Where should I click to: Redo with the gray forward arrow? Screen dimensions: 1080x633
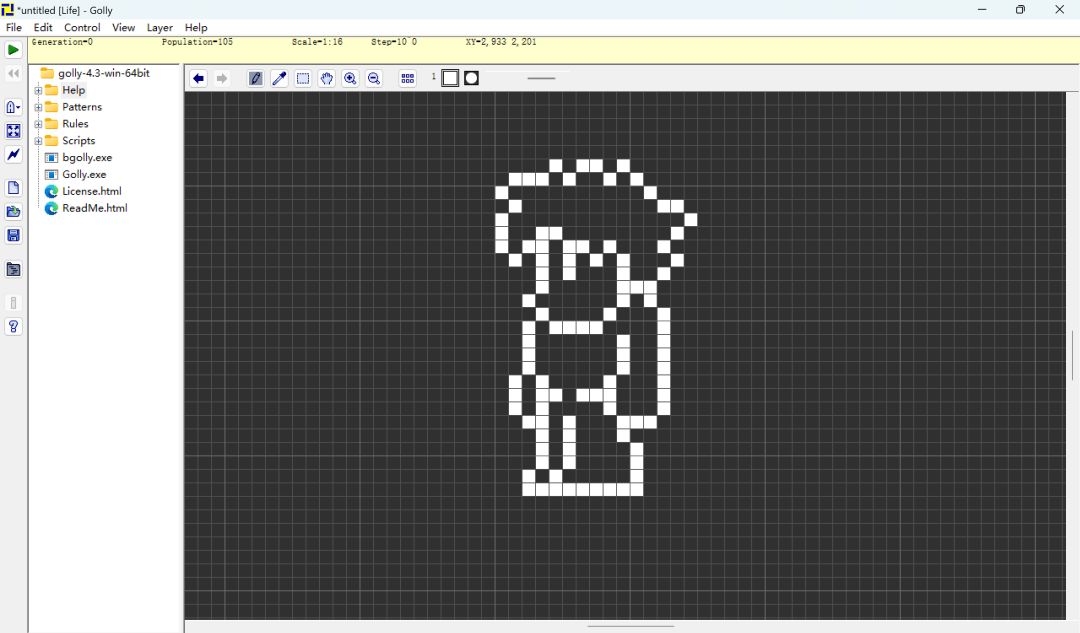coord(222,79)
